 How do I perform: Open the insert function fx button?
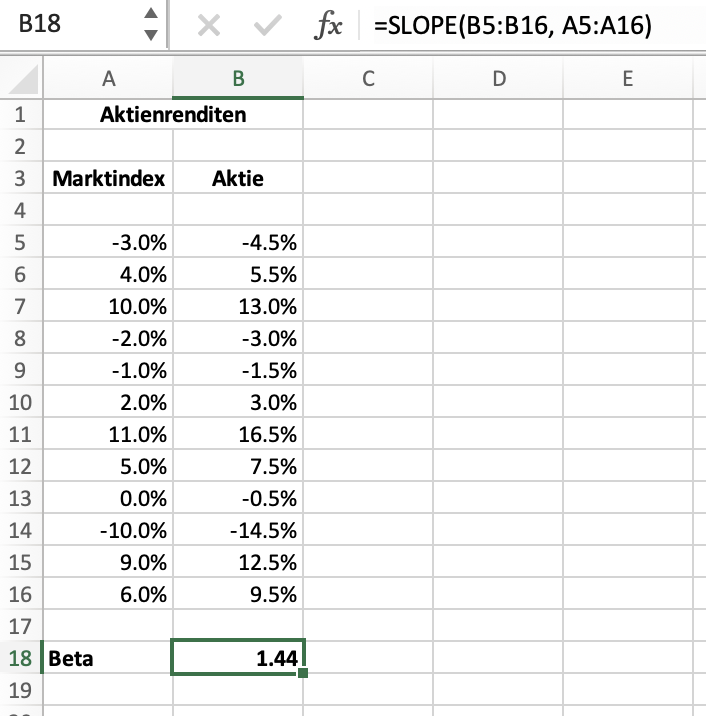[328, 27]
